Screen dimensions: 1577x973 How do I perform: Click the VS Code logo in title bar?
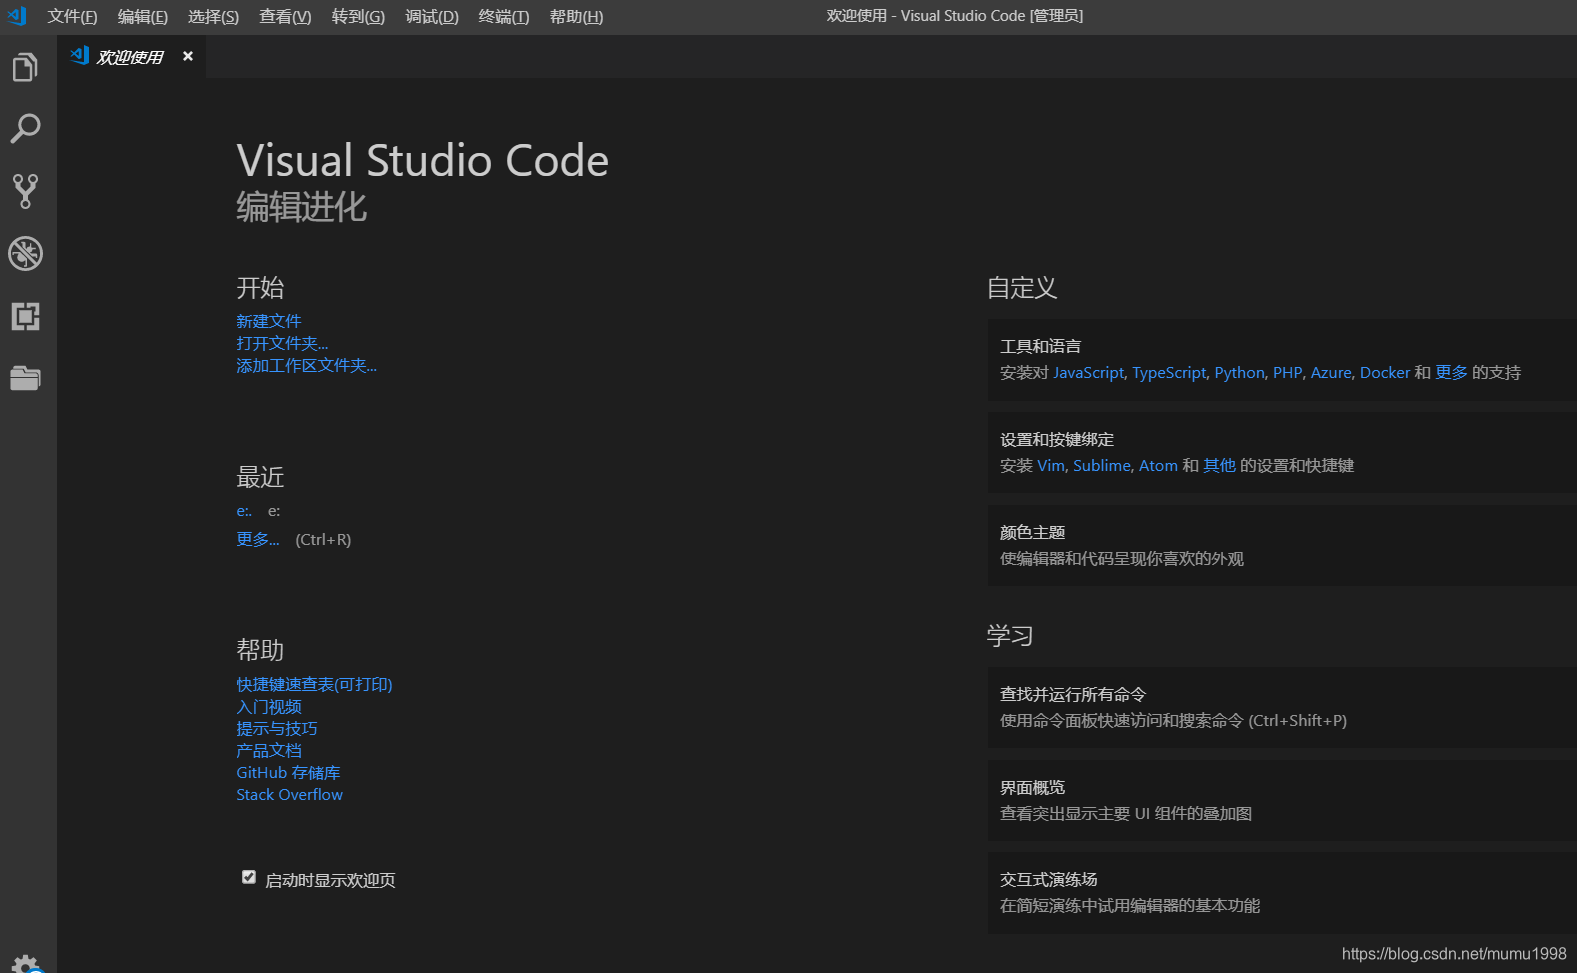click(17, 16)
